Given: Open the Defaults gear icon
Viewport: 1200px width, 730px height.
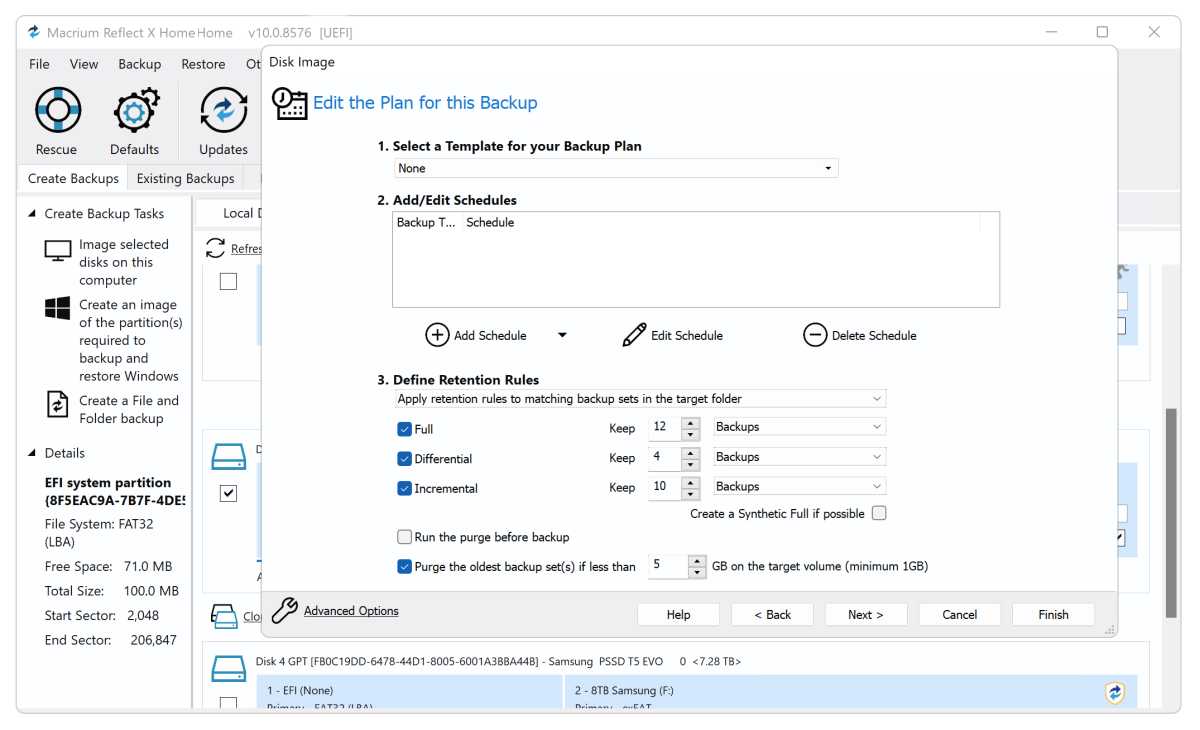Looking at the screenshot, I should (135, 111).
